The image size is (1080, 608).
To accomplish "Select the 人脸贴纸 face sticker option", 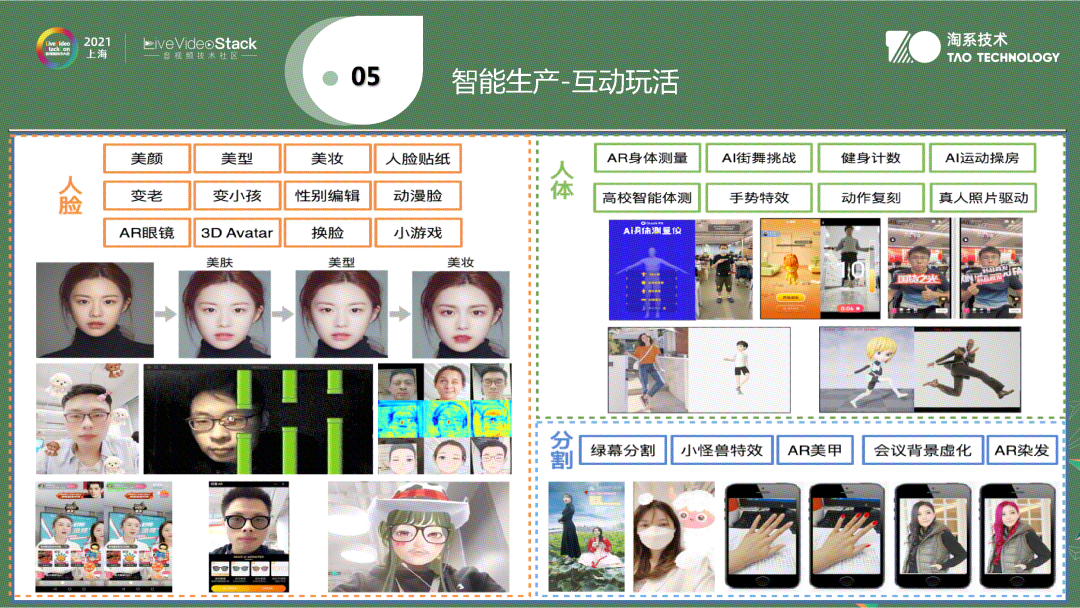I will 419,158.
